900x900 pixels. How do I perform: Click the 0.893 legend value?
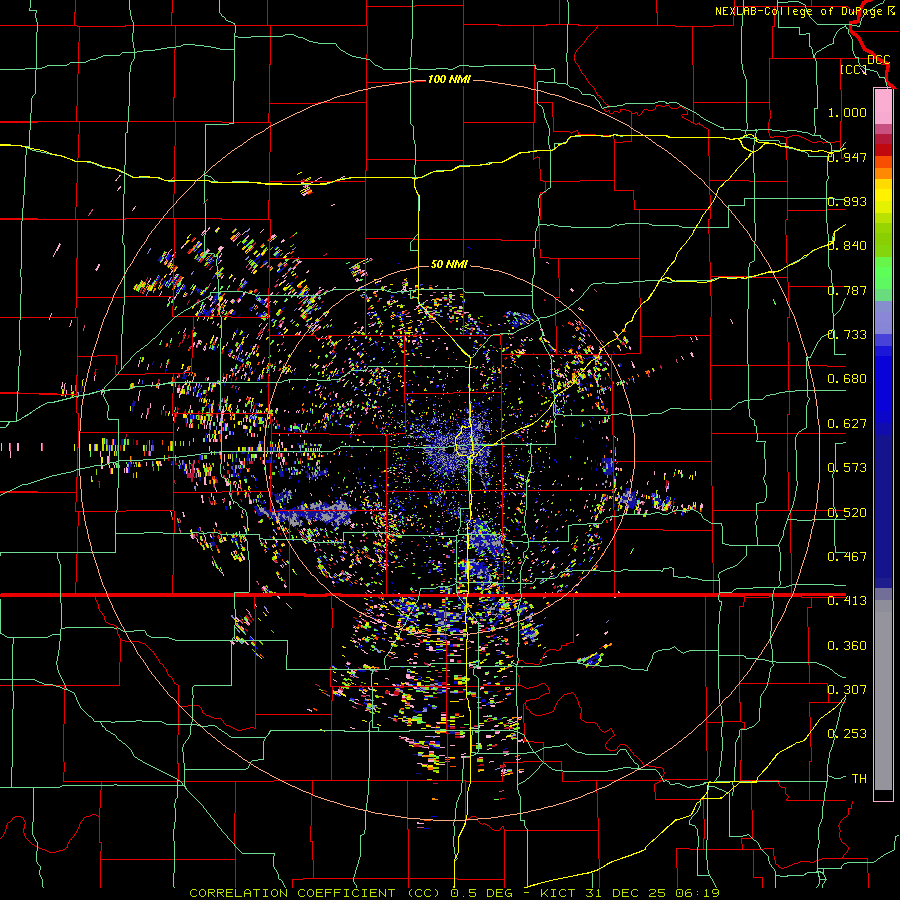tap(847, 201)
